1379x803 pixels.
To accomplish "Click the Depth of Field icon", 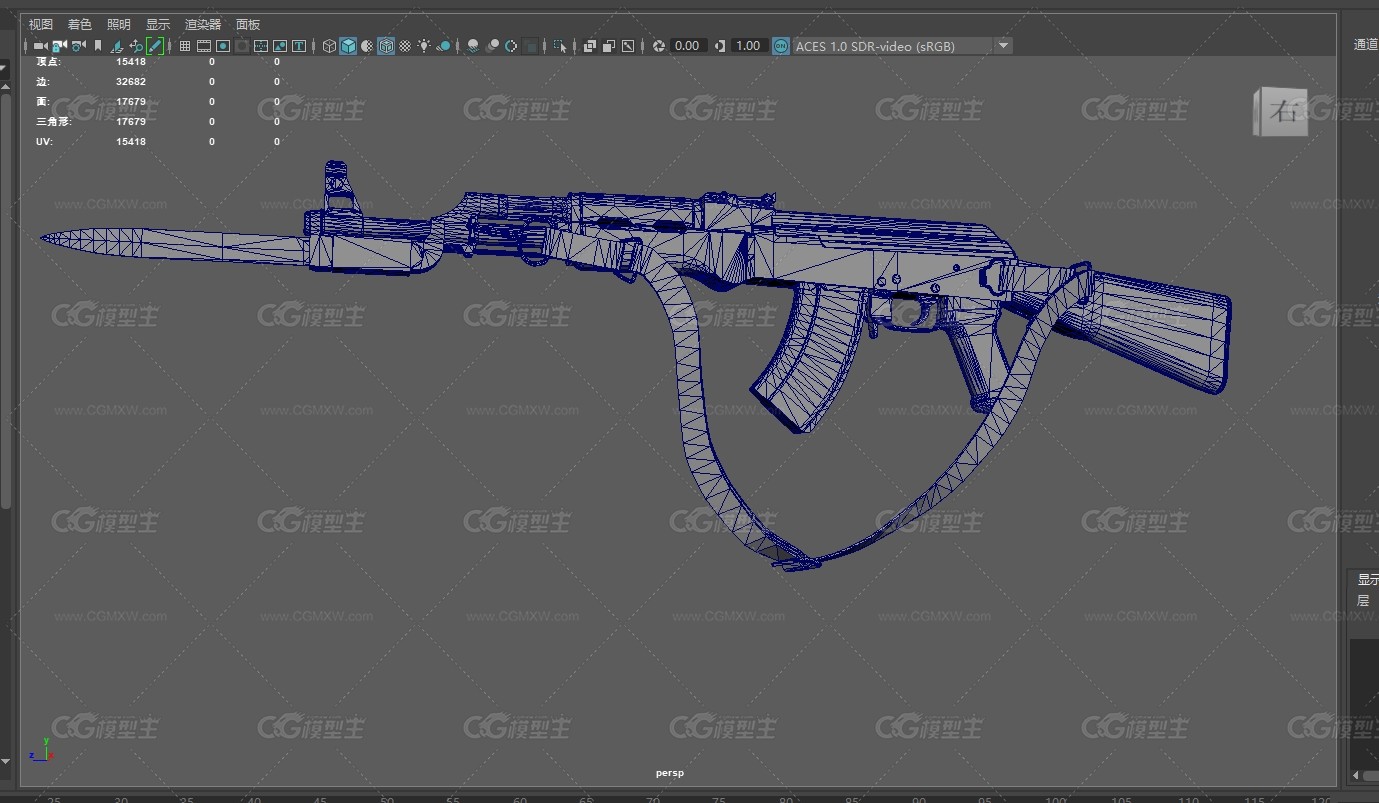I will [531, 46].
